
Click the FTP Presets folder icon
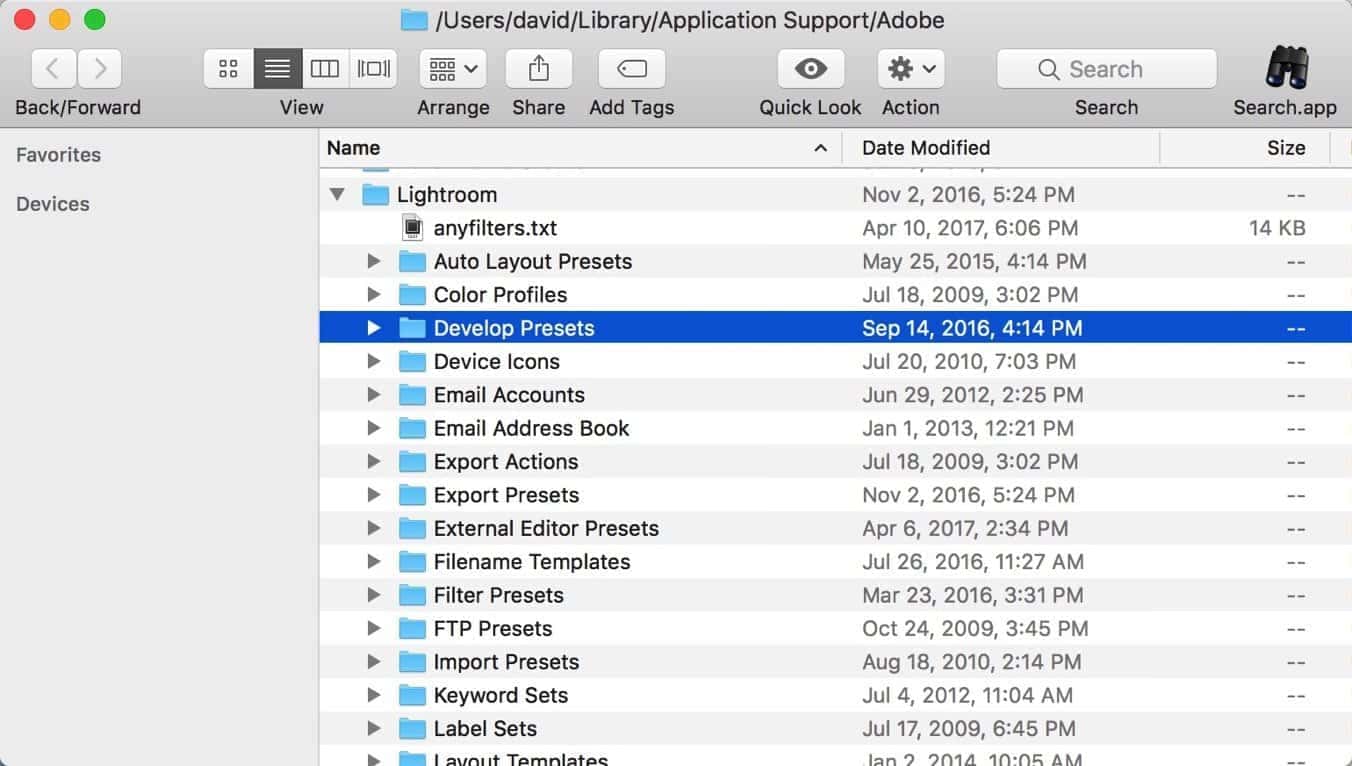(x=412, y=628)
